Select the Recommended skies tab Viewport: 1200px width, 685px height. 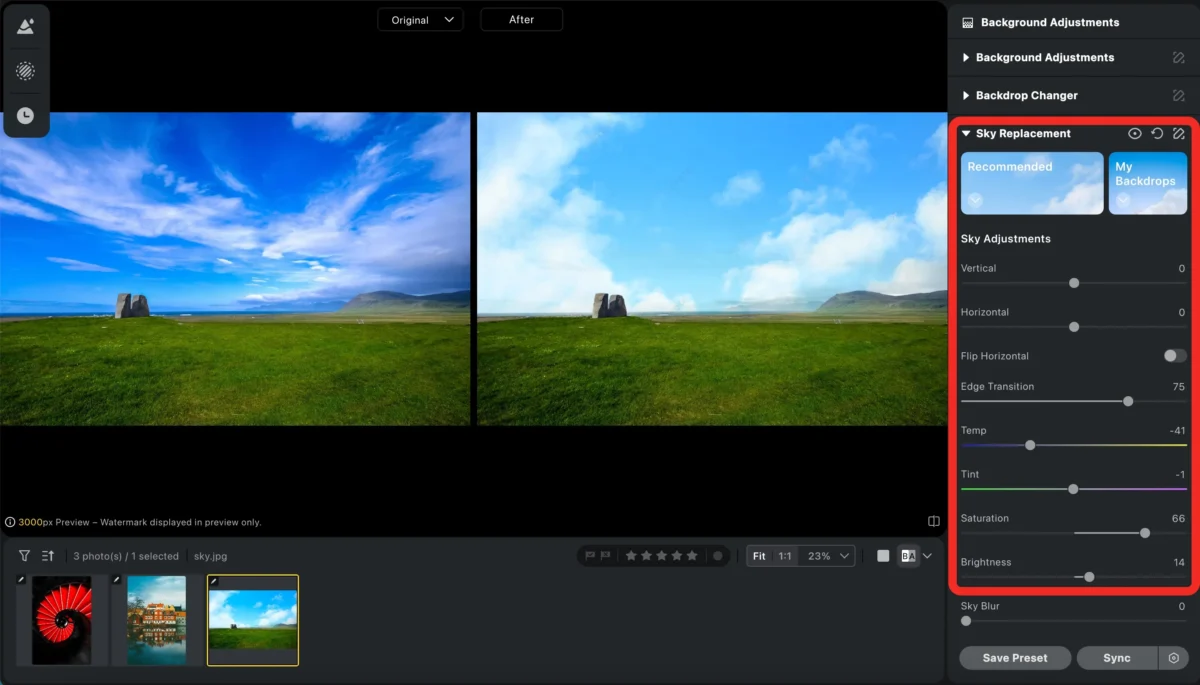coord(1031,183)
